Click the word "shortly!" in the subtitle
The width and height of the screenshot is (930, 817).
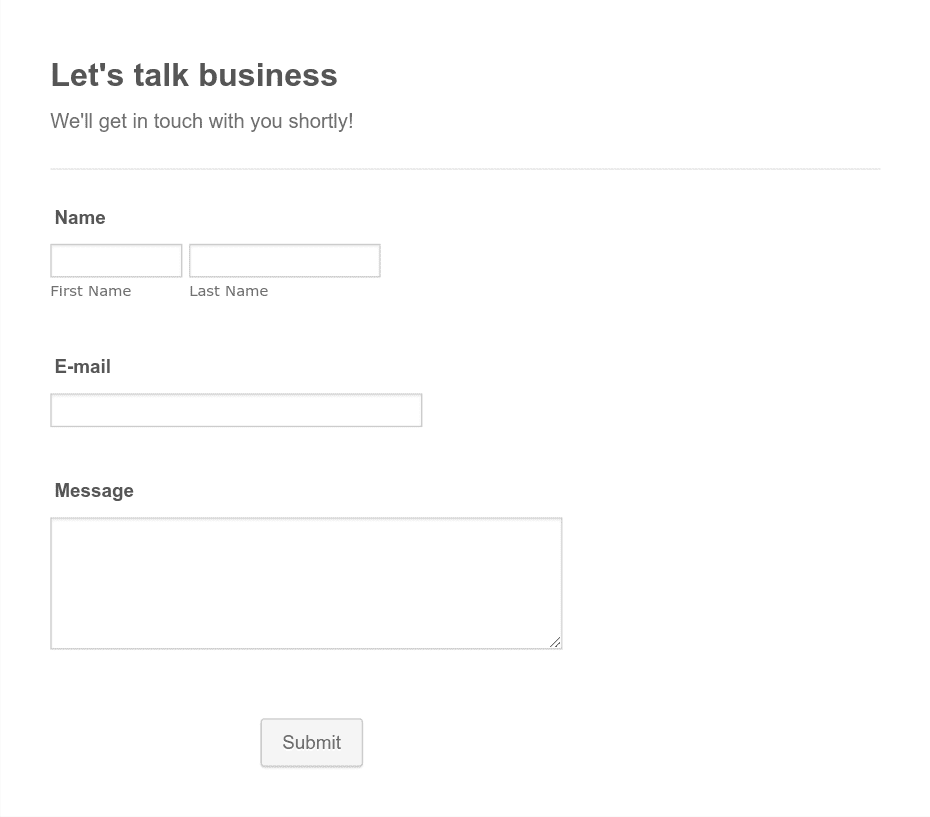(321, 121)
